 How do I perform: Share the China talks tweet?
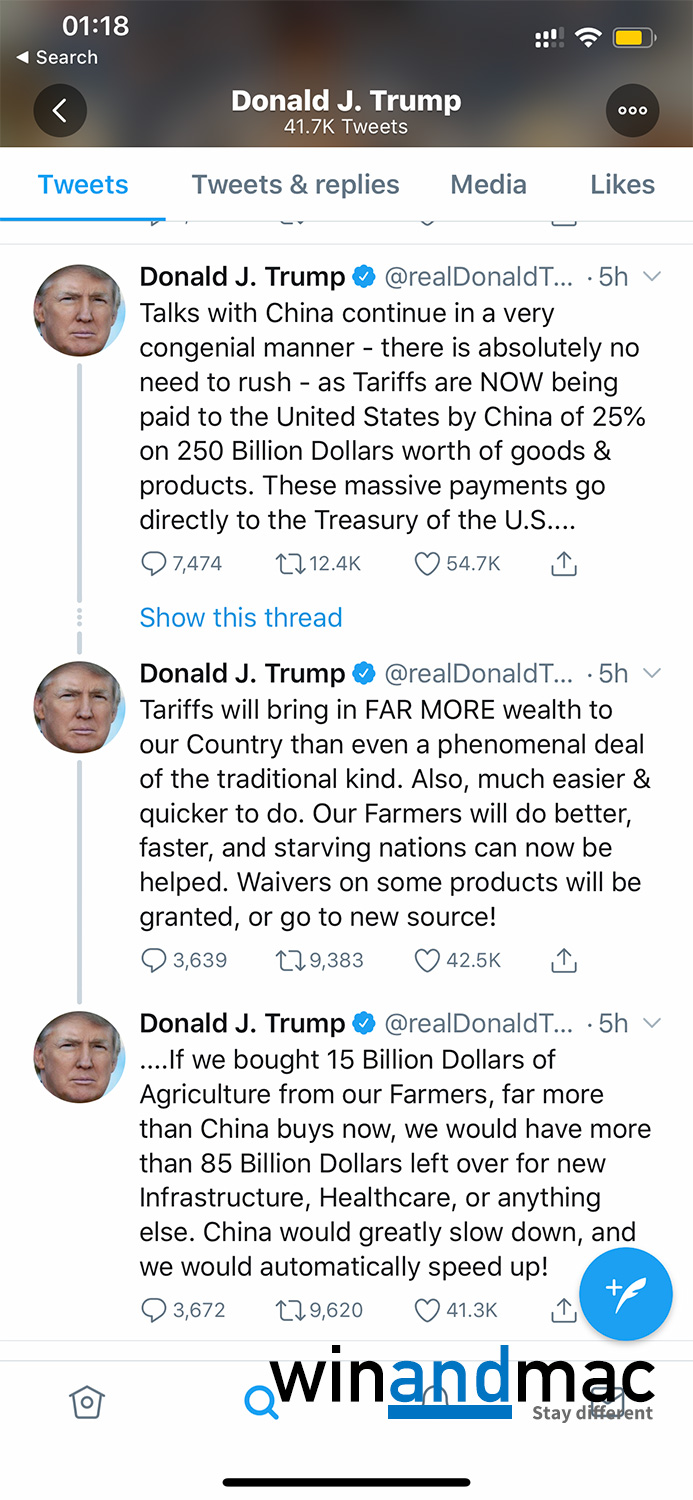click(x=564, y=565)
